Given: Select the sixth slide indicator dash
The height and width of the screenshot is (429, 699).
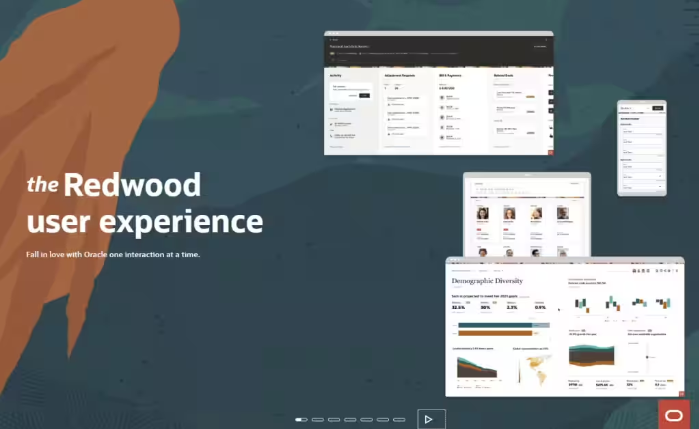Looking at the screenshot, I should point(382,420).
